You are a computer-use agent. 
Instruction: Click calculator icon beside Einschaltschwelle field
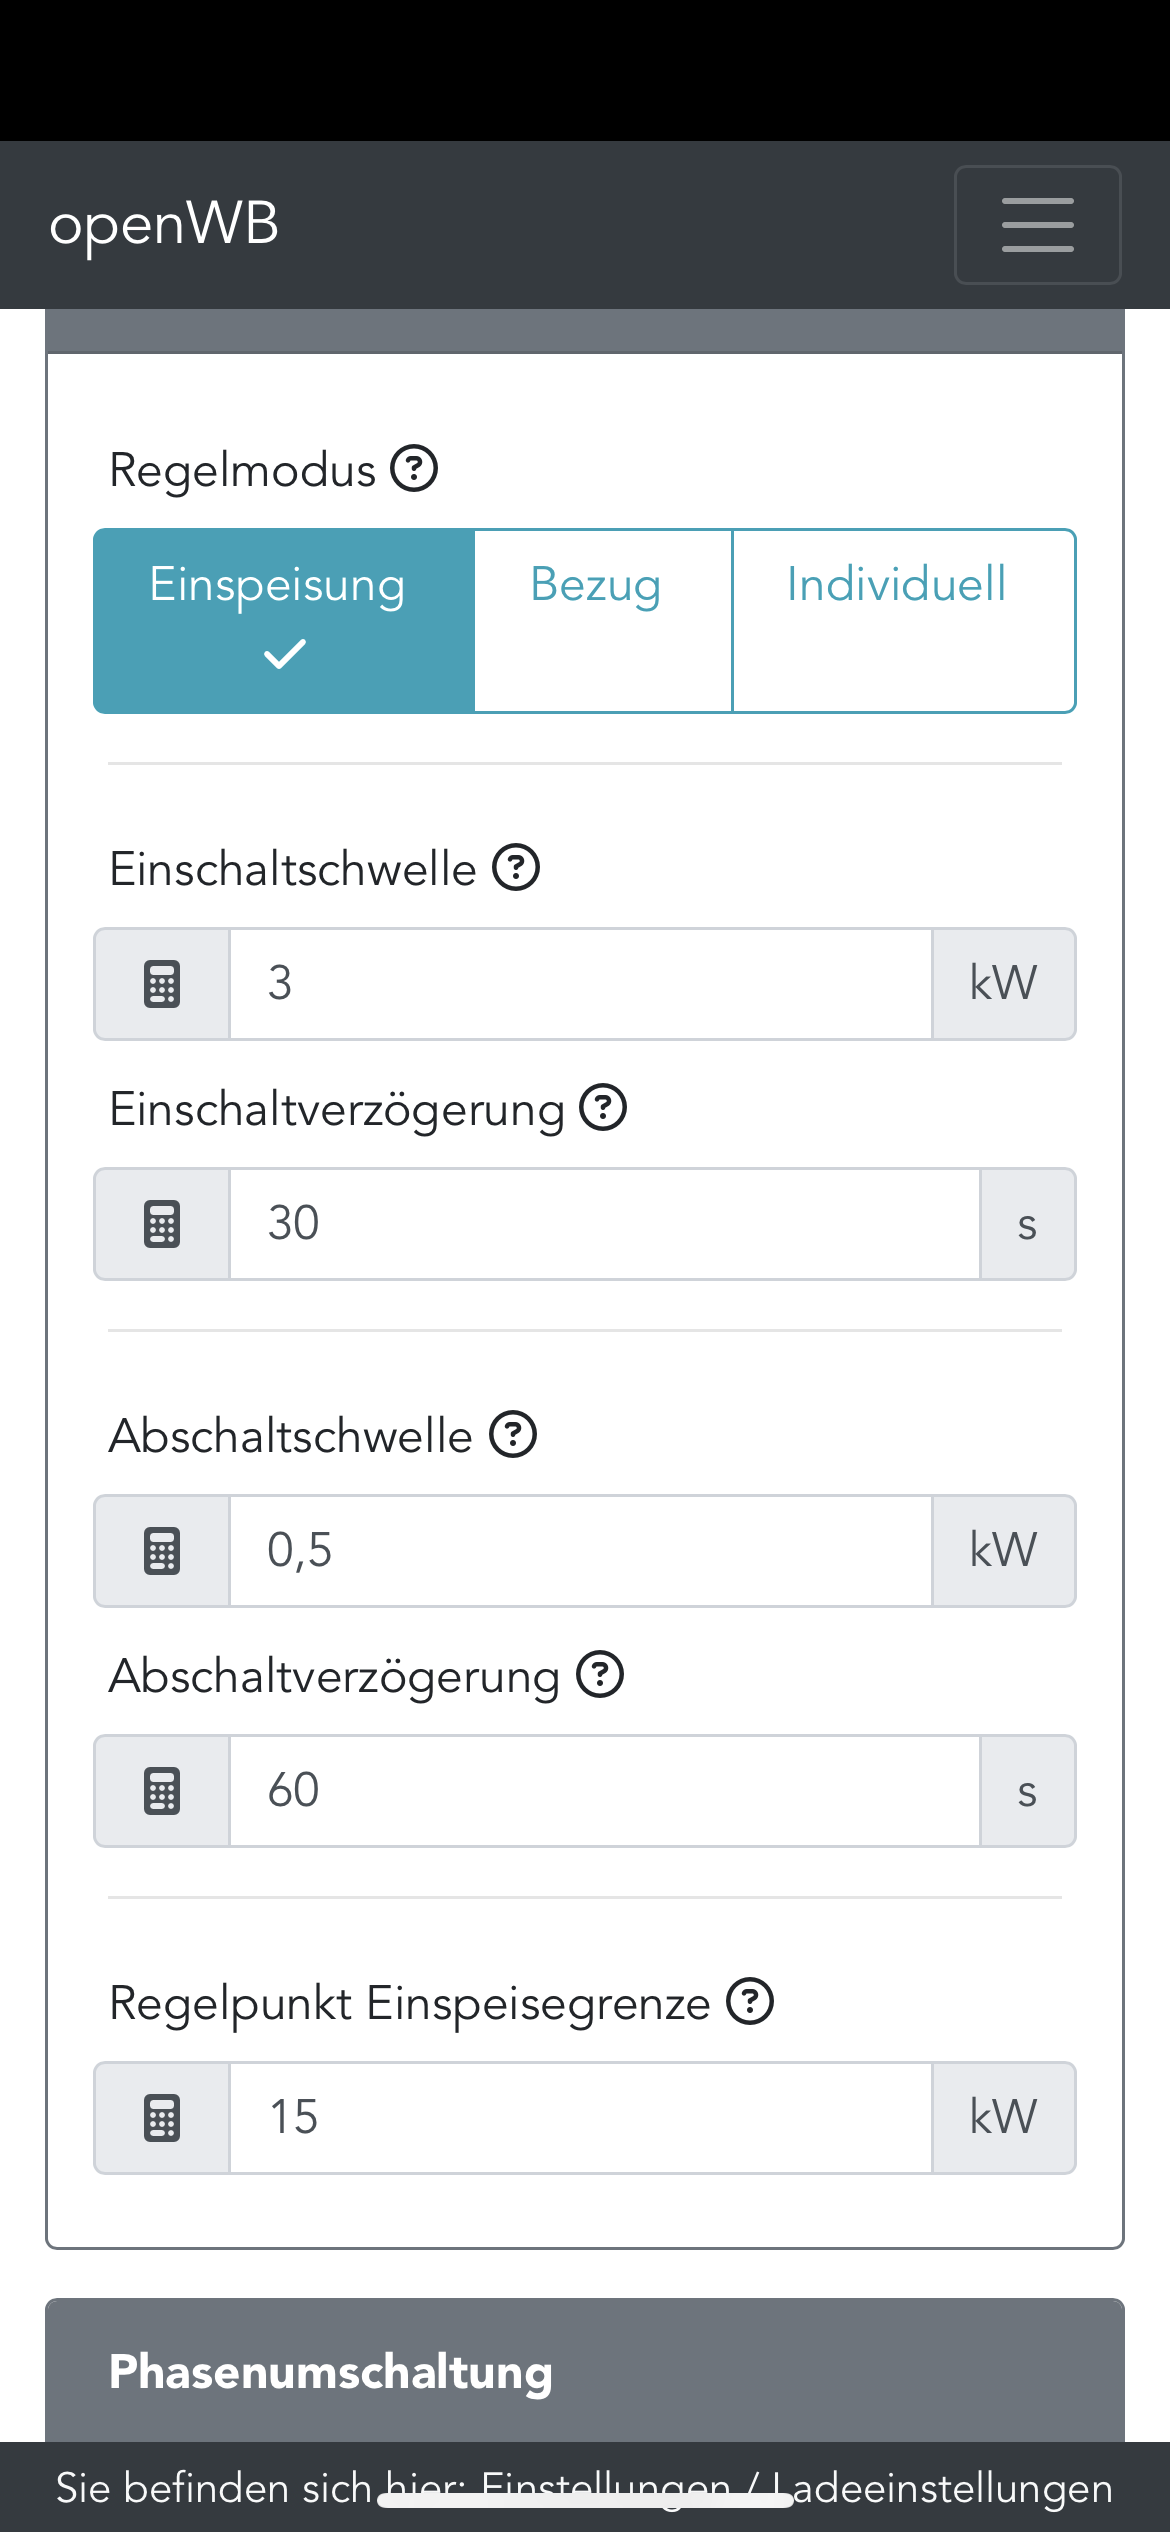tap(162, 984)
